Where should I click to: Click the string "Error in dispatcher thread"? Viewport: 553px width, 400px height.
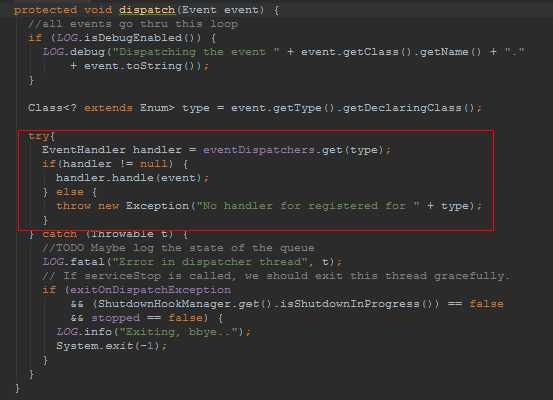tap(210, 262)
